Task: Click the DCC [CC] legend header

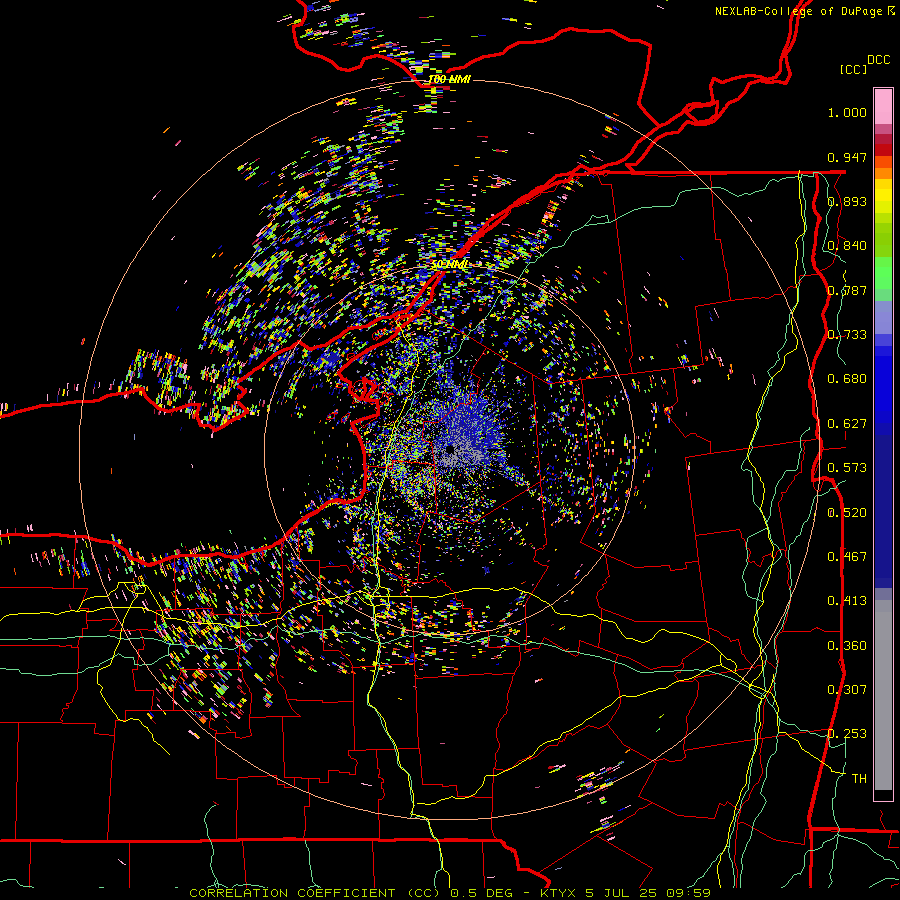Action: 864,64
